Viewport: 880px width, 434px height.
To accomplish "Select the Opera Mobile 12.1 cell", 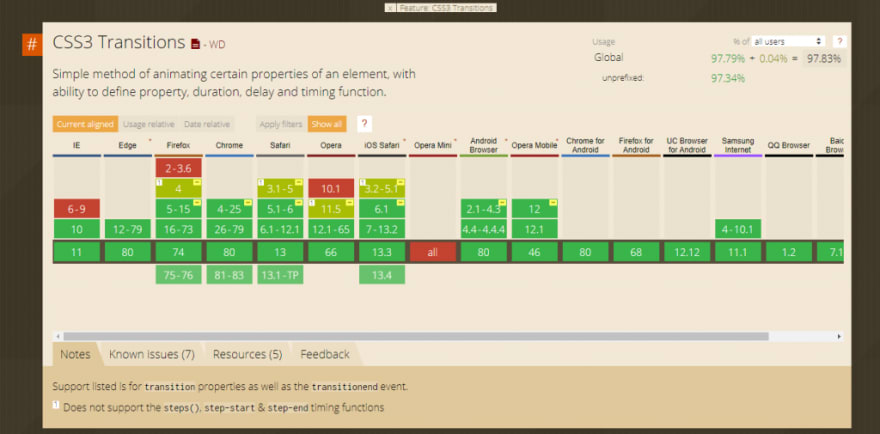I will [x=534, y=229].
